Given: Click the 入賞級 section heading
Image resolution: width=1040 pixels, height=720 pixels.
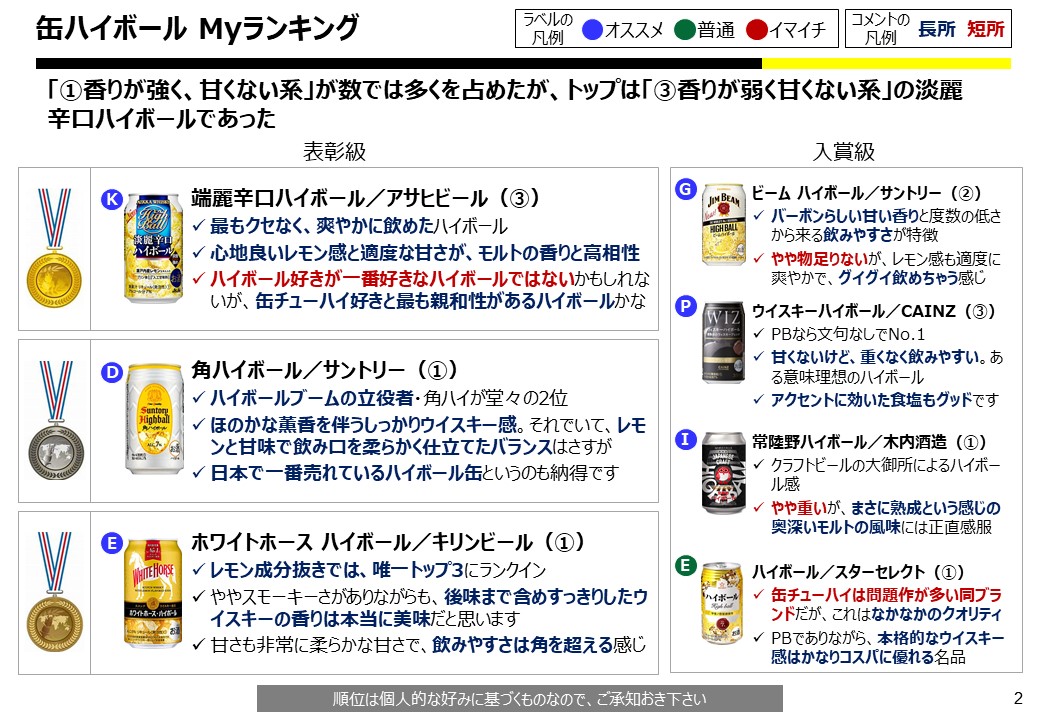Looking at the screenshot, I should 844,151.
